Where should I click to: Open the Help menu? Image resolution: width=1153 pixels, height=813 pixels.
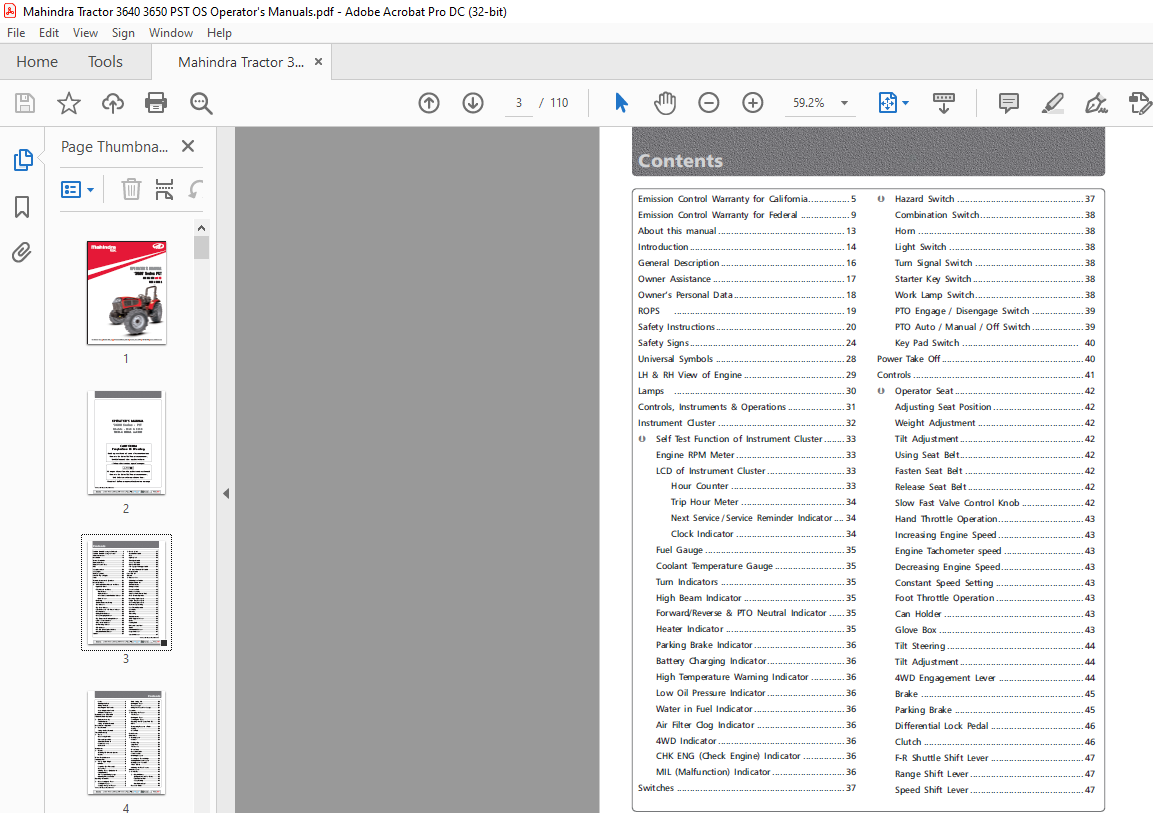[219, 32]
